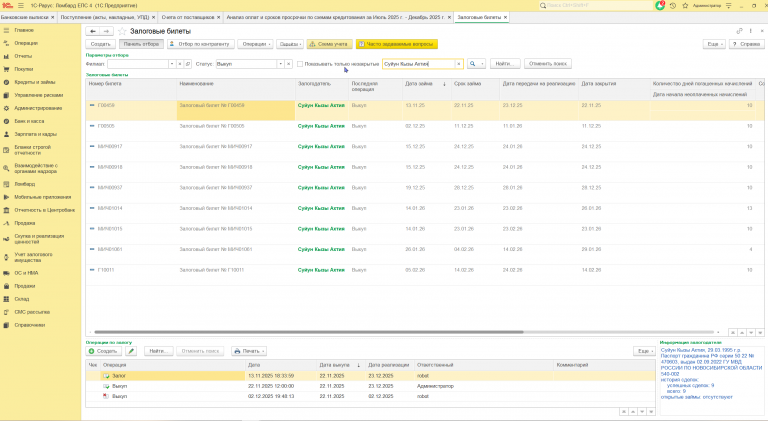Click the search magnifier button beside filter field
768x421 pixels.
pyautogui.click(x=474, y=63)
